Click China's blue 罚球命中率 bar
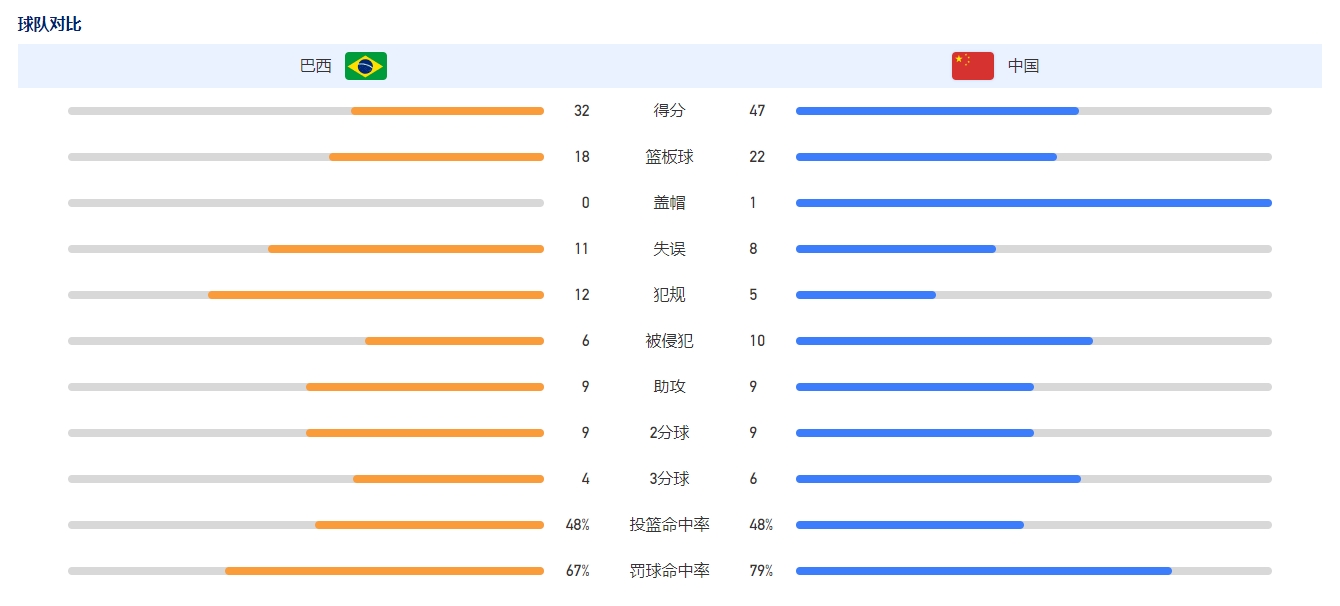The image size is (1340, 606). click(x=984, y=571)
